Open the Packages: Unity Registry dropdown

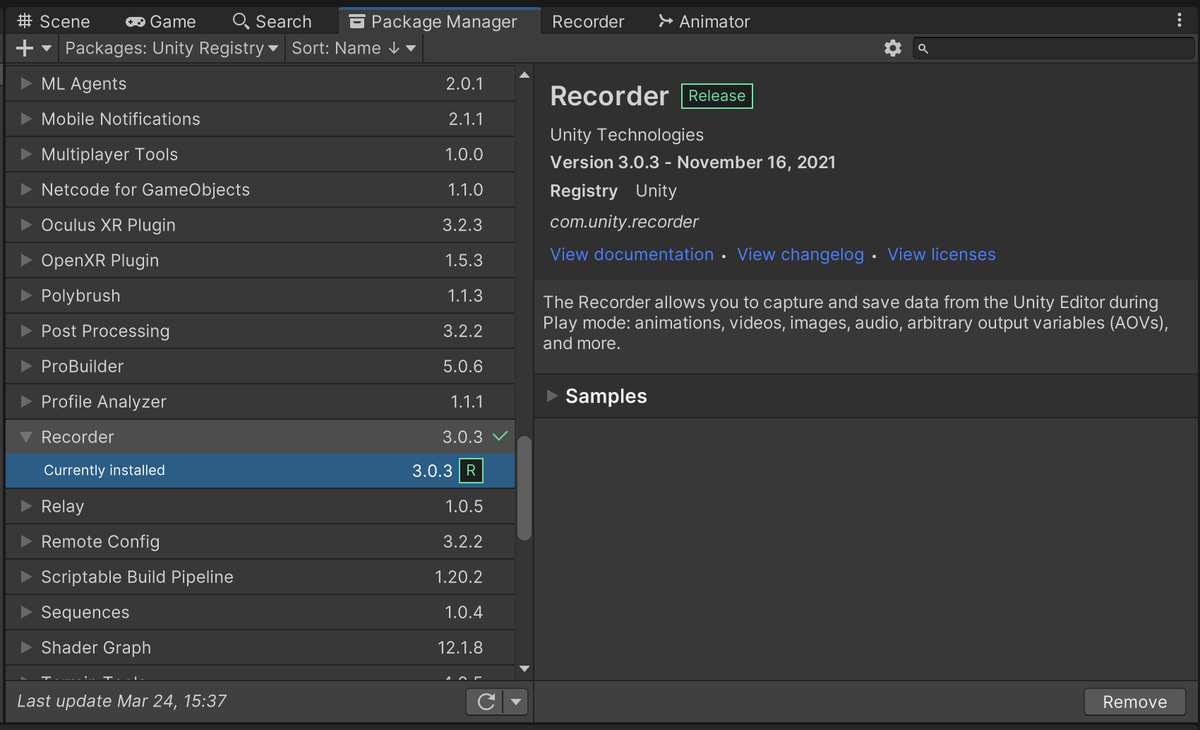pos(171,48)
